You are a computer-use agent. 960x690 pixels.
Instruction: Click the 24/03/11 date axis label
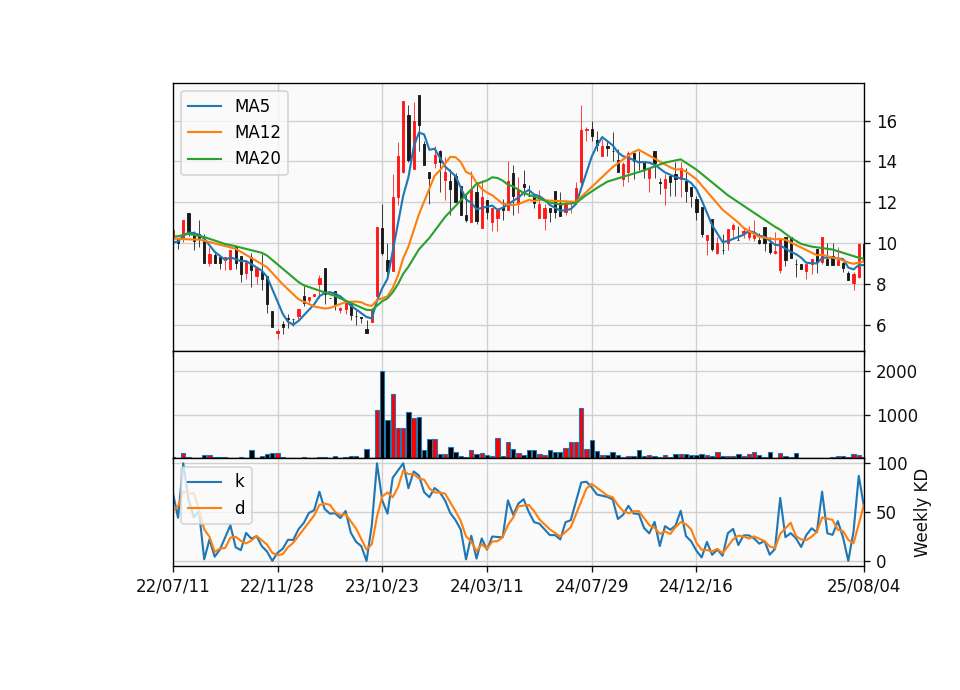click(x=487, y=586)
